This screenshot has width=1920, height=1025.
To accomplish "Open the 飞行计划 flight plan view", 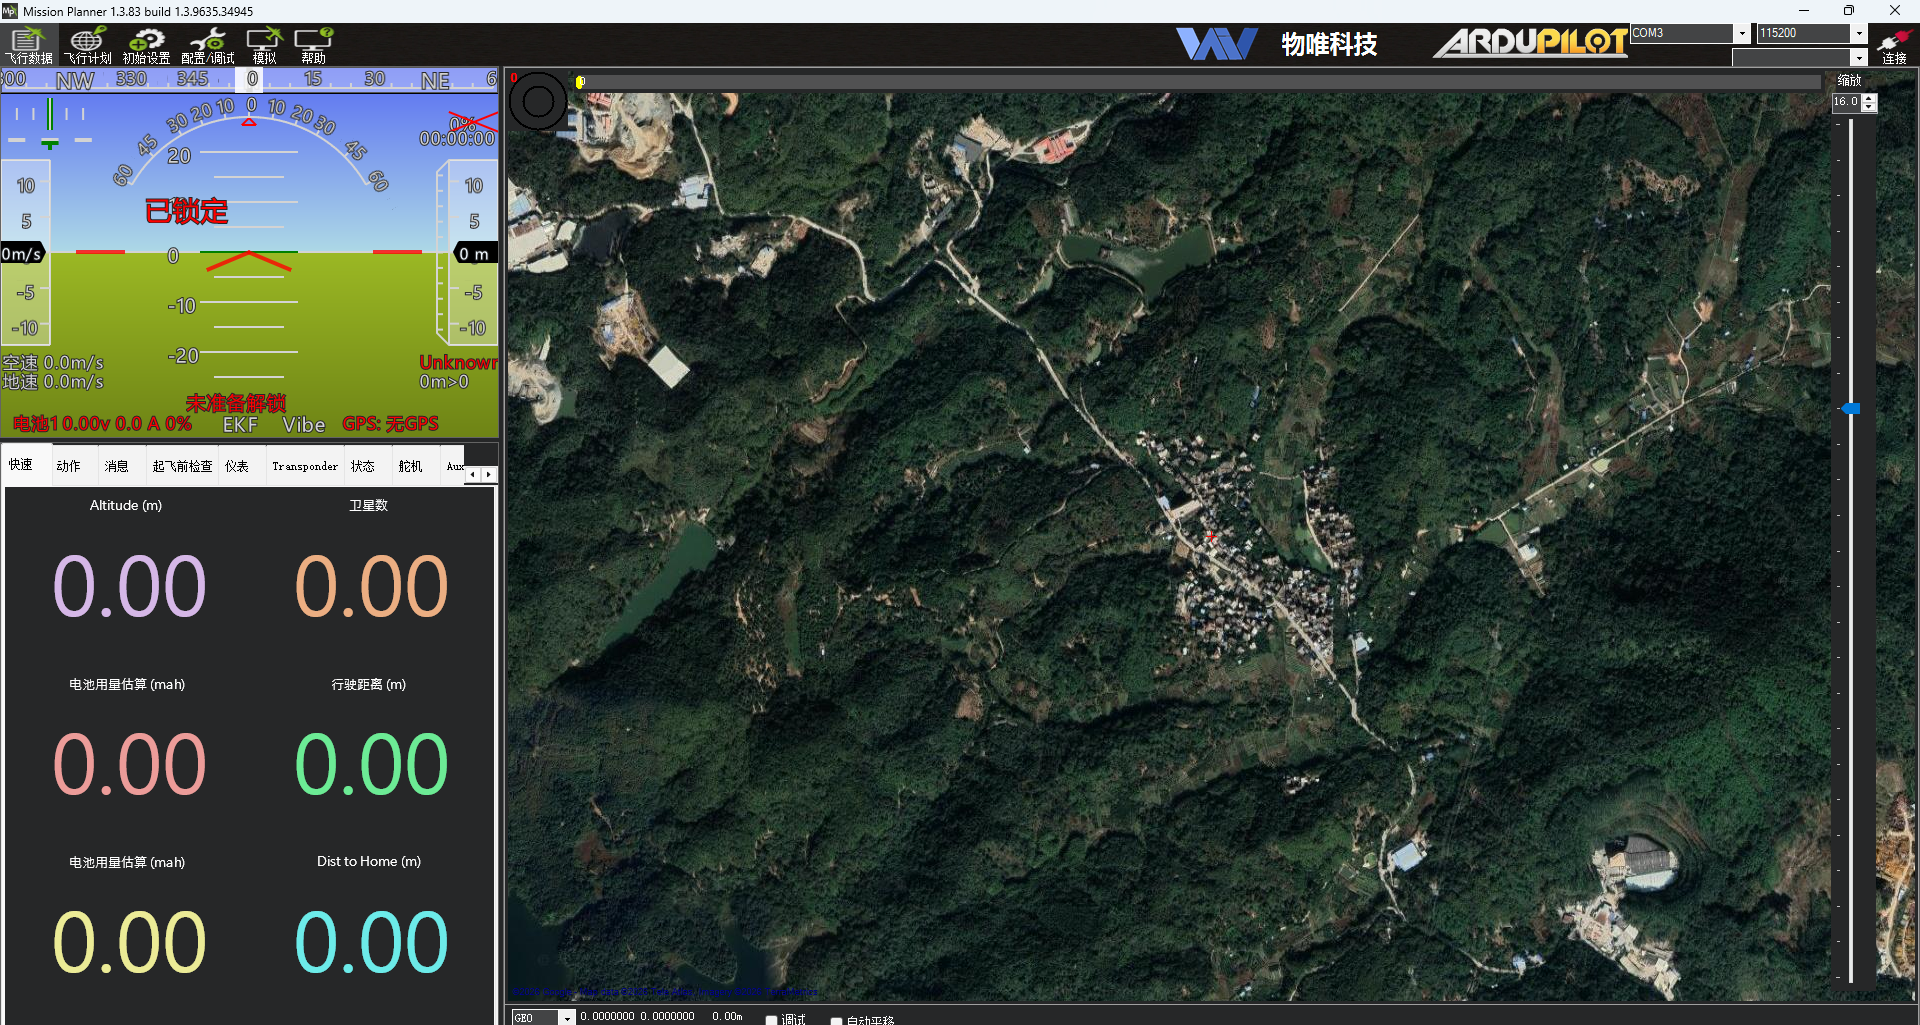I will coord(88,46).
